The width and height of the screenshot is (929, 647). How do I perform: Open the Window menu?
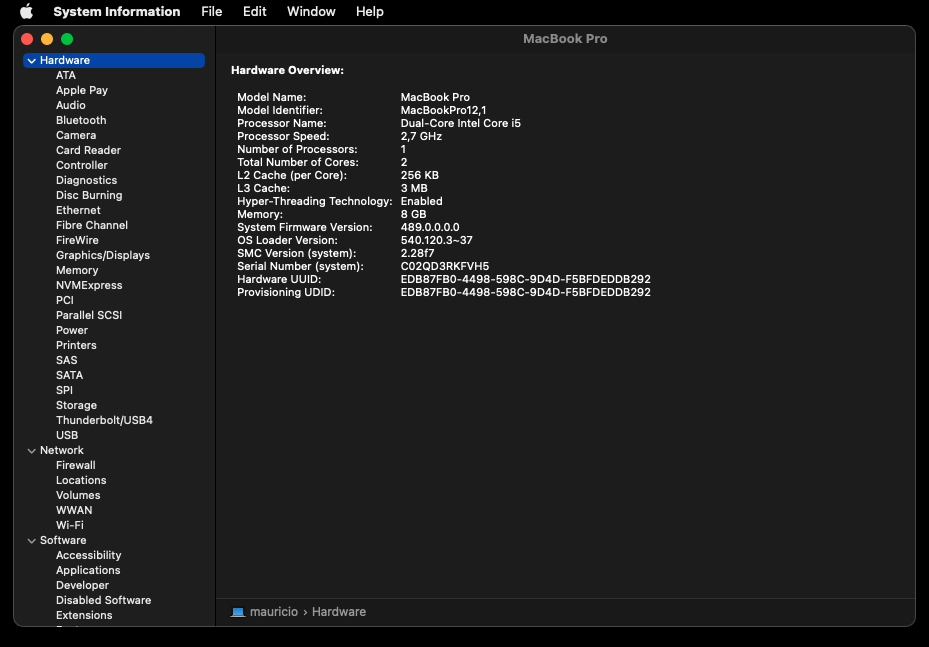click(311, 12)
